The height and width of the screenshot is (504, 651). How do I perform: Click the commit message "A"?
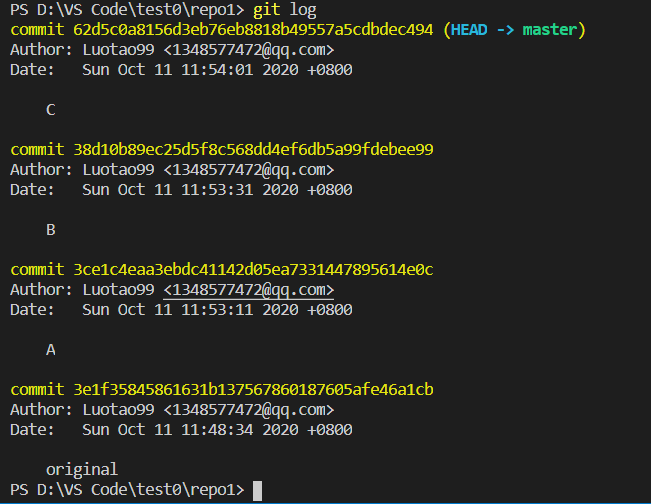point(51,350)
